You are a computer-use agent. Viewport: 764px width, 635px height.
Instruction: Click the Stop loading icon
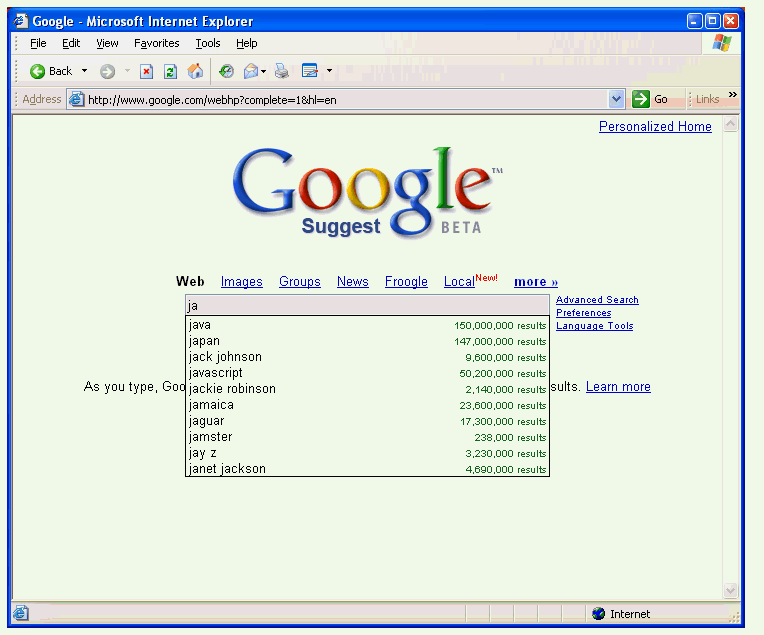point(146,71)
